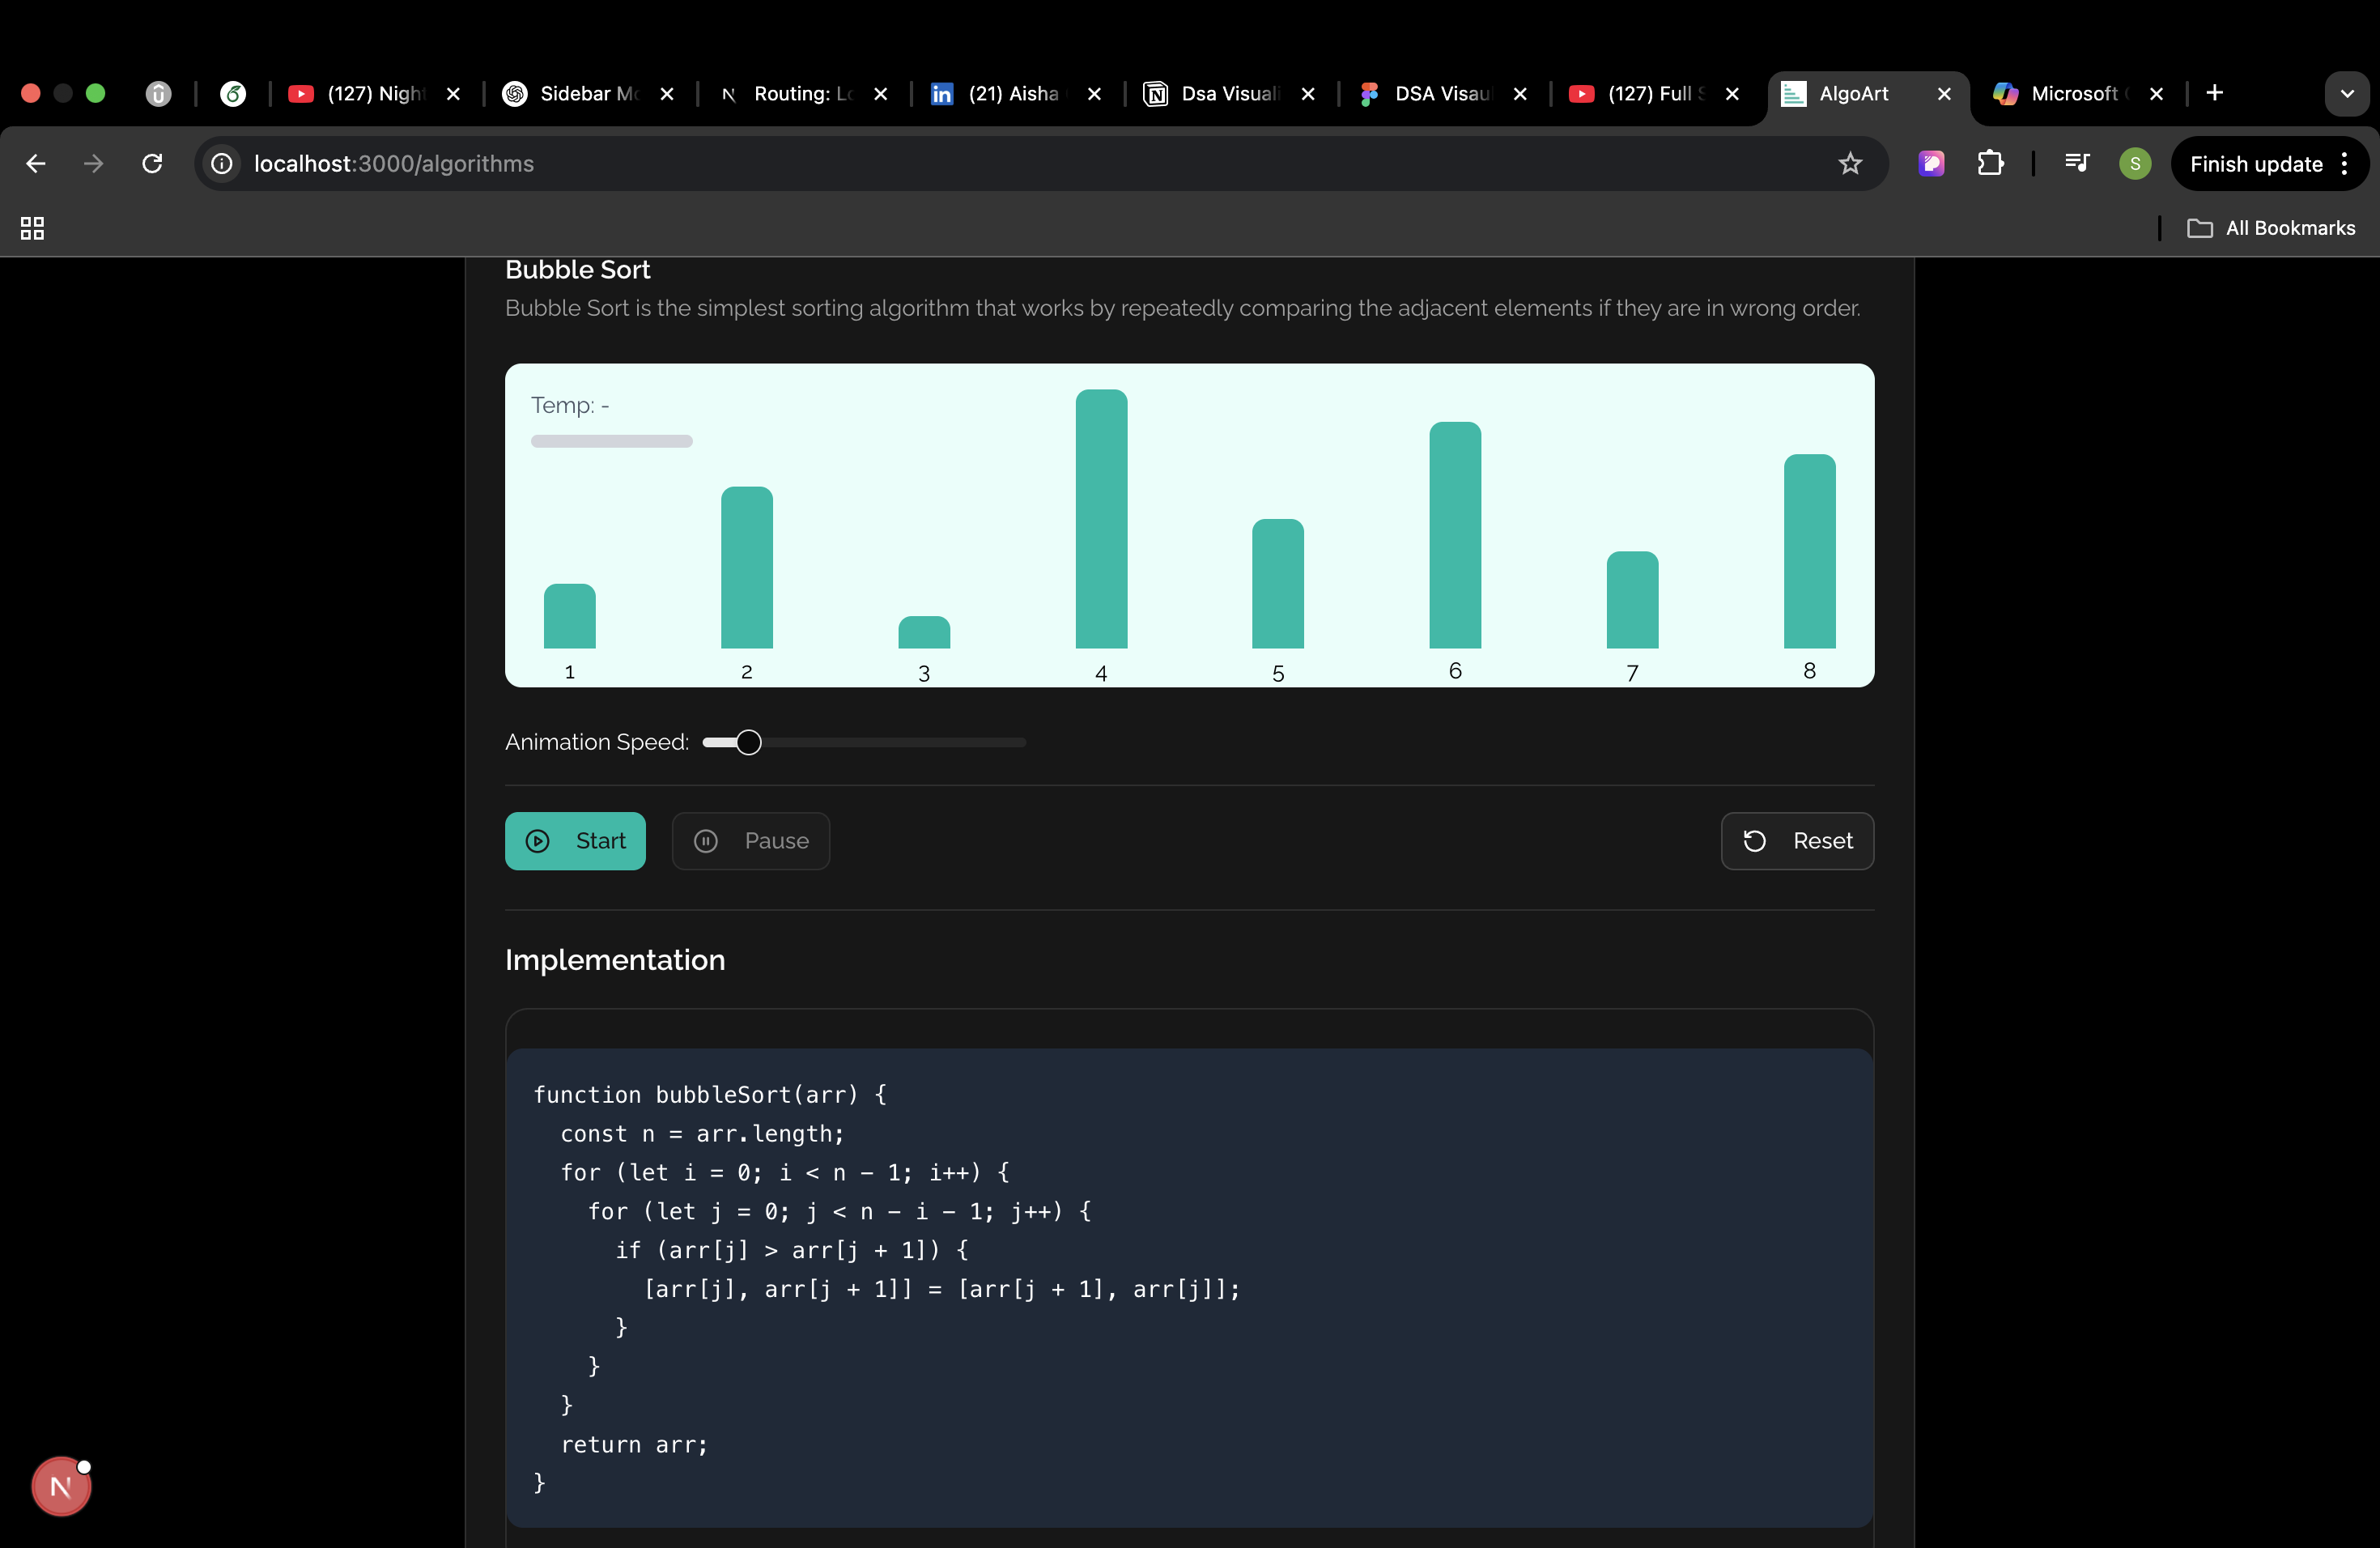This screenshot has width=2380, height=1548.
Task: Close the AlgoArt tab
Action: pyautogui.click(x=1944, y=93)
